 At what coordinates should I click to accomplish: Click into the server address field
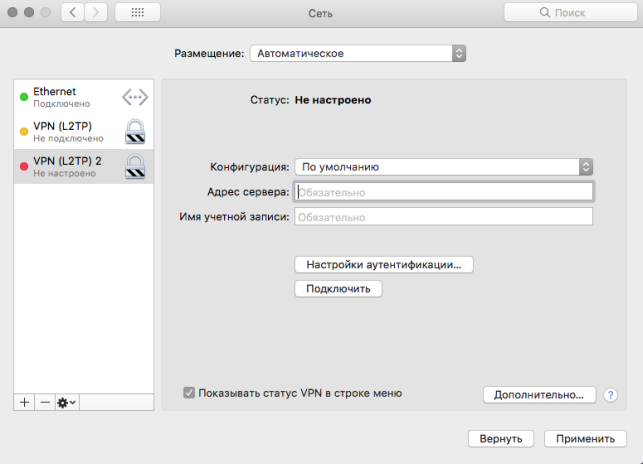coord(443,192)
